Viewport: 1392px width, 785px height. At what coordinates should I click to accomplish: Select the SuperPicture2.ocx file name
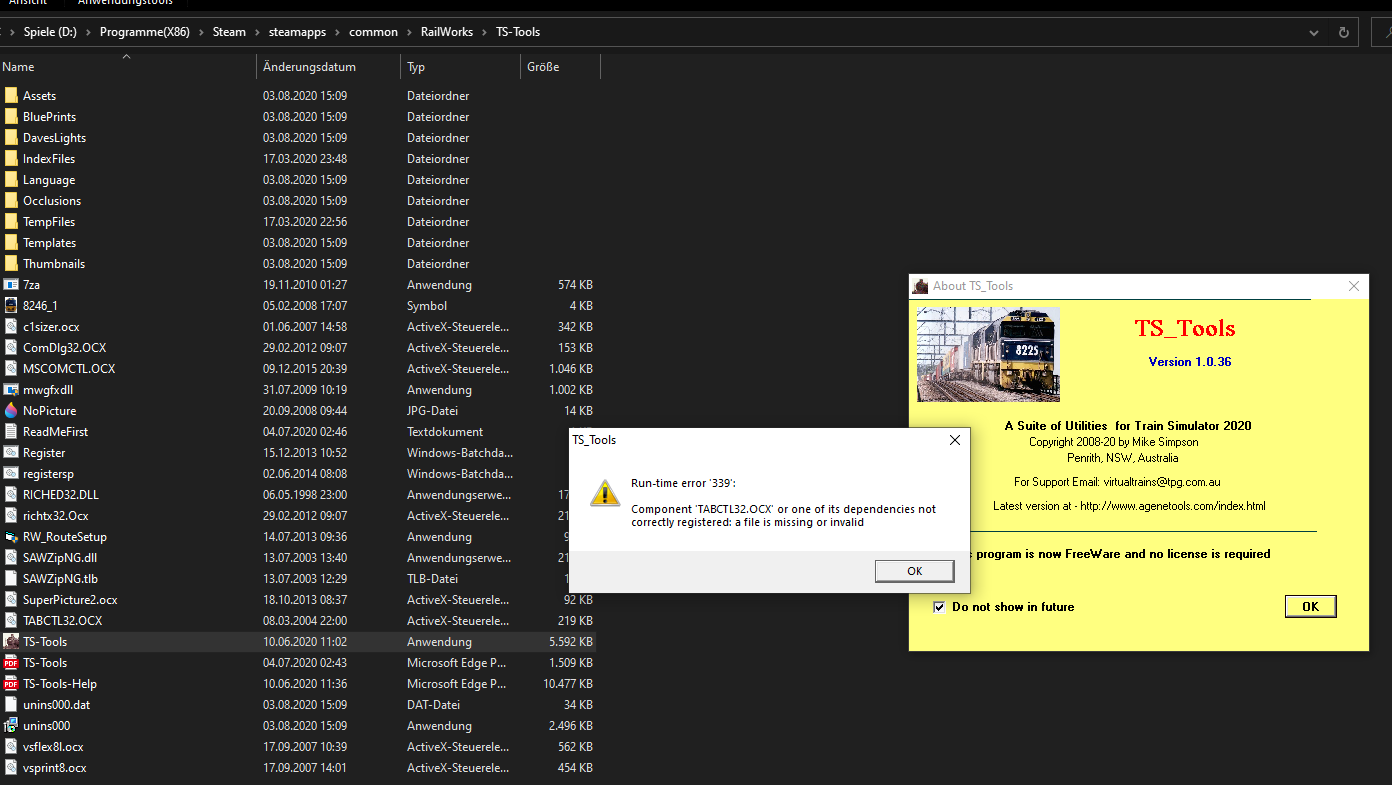70,600
